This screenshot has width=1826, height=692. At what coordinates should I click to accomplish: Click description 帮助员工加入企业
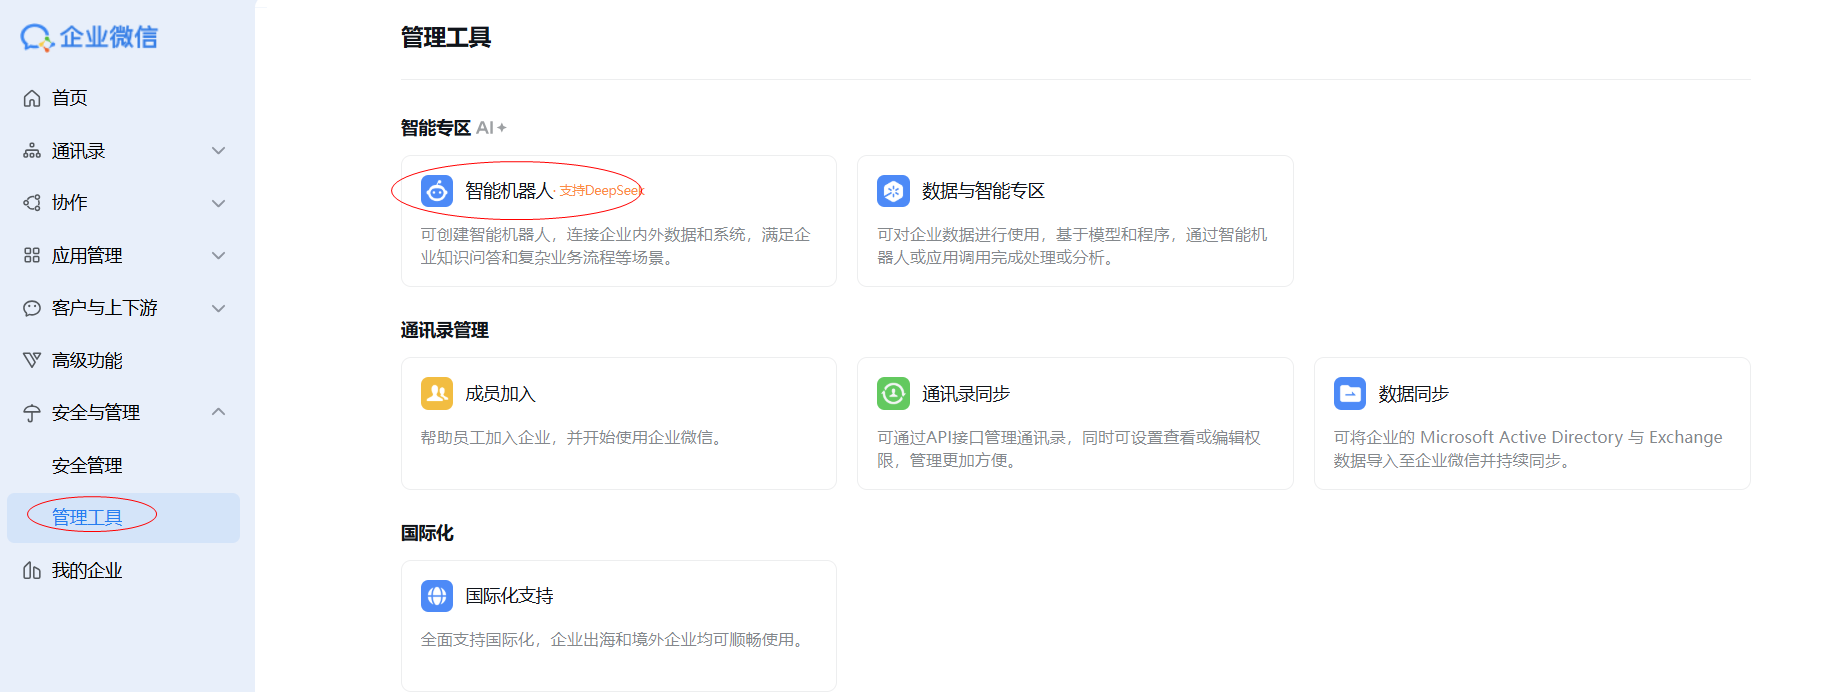[573, 438]
